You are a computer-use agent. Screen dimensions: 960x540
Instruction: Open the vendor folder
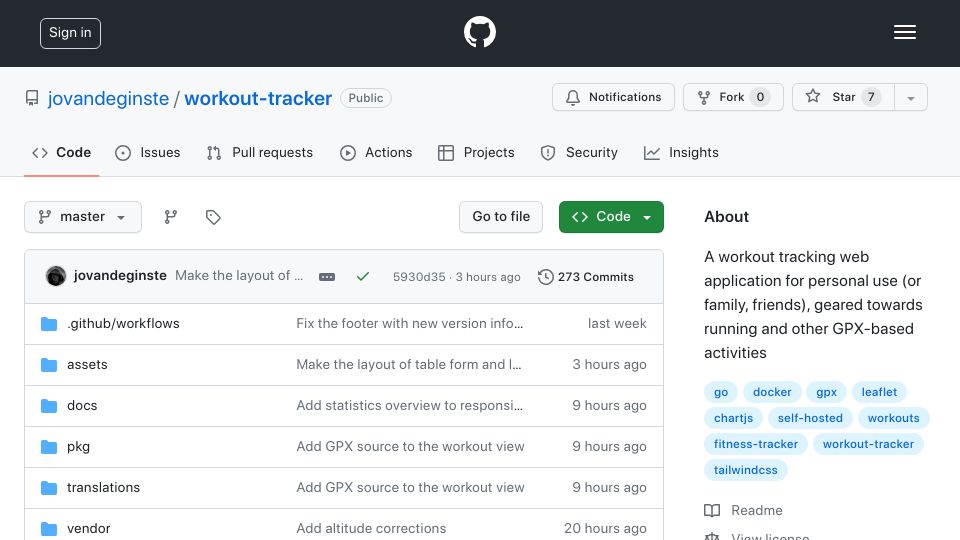tap(89, 528)
